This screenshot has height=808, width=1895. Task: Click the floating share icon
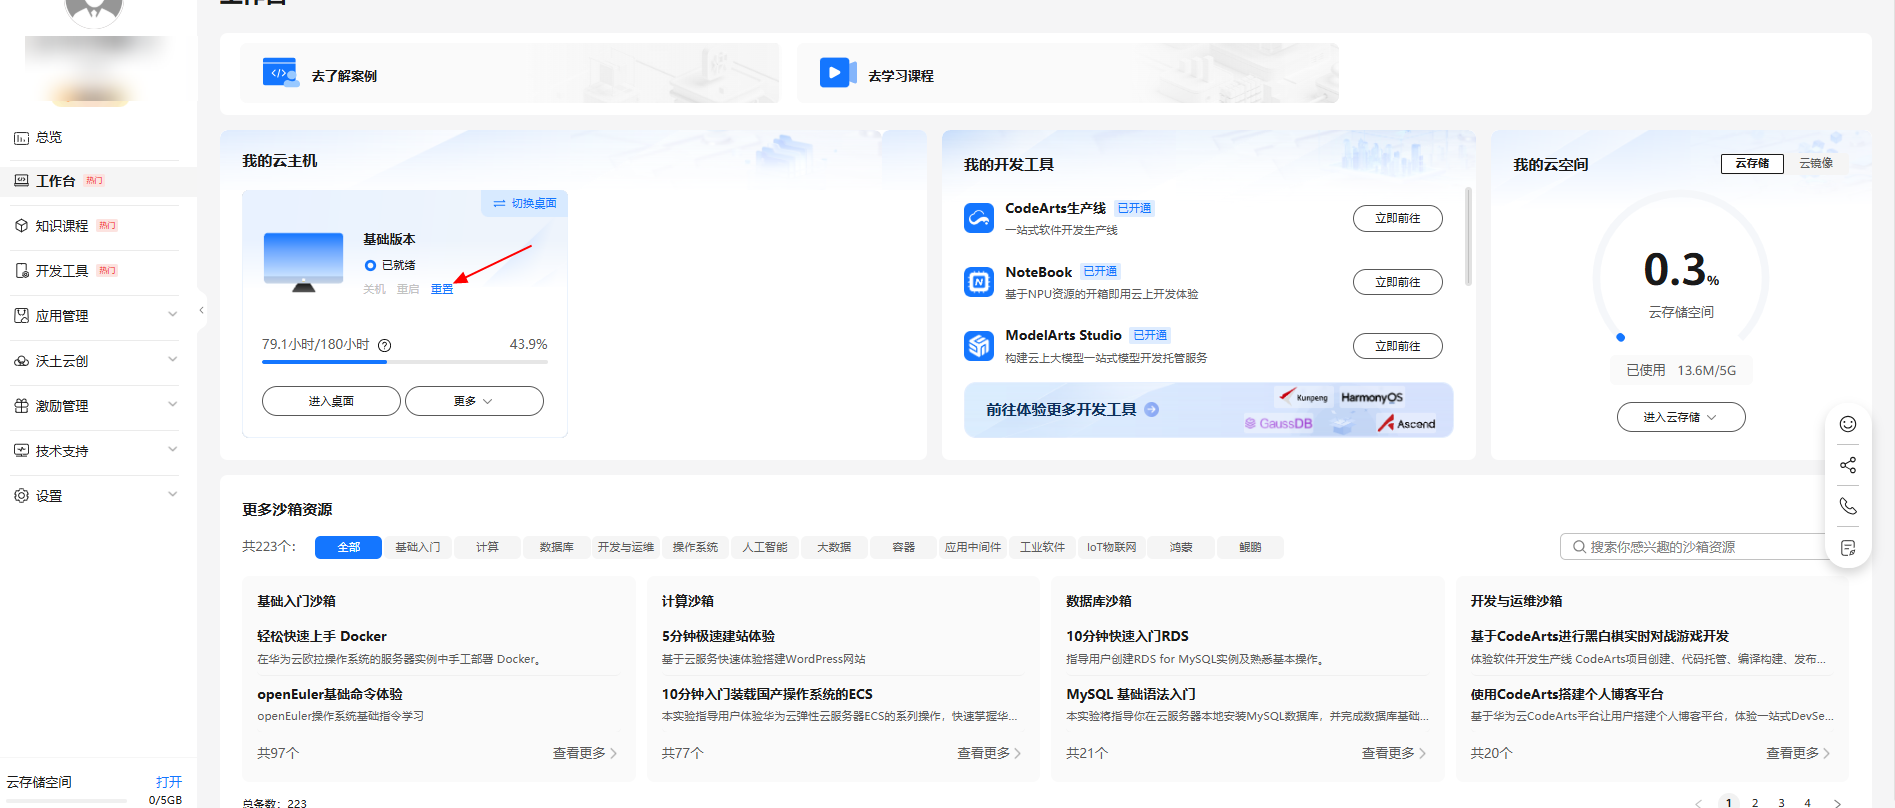[1848, 465]
